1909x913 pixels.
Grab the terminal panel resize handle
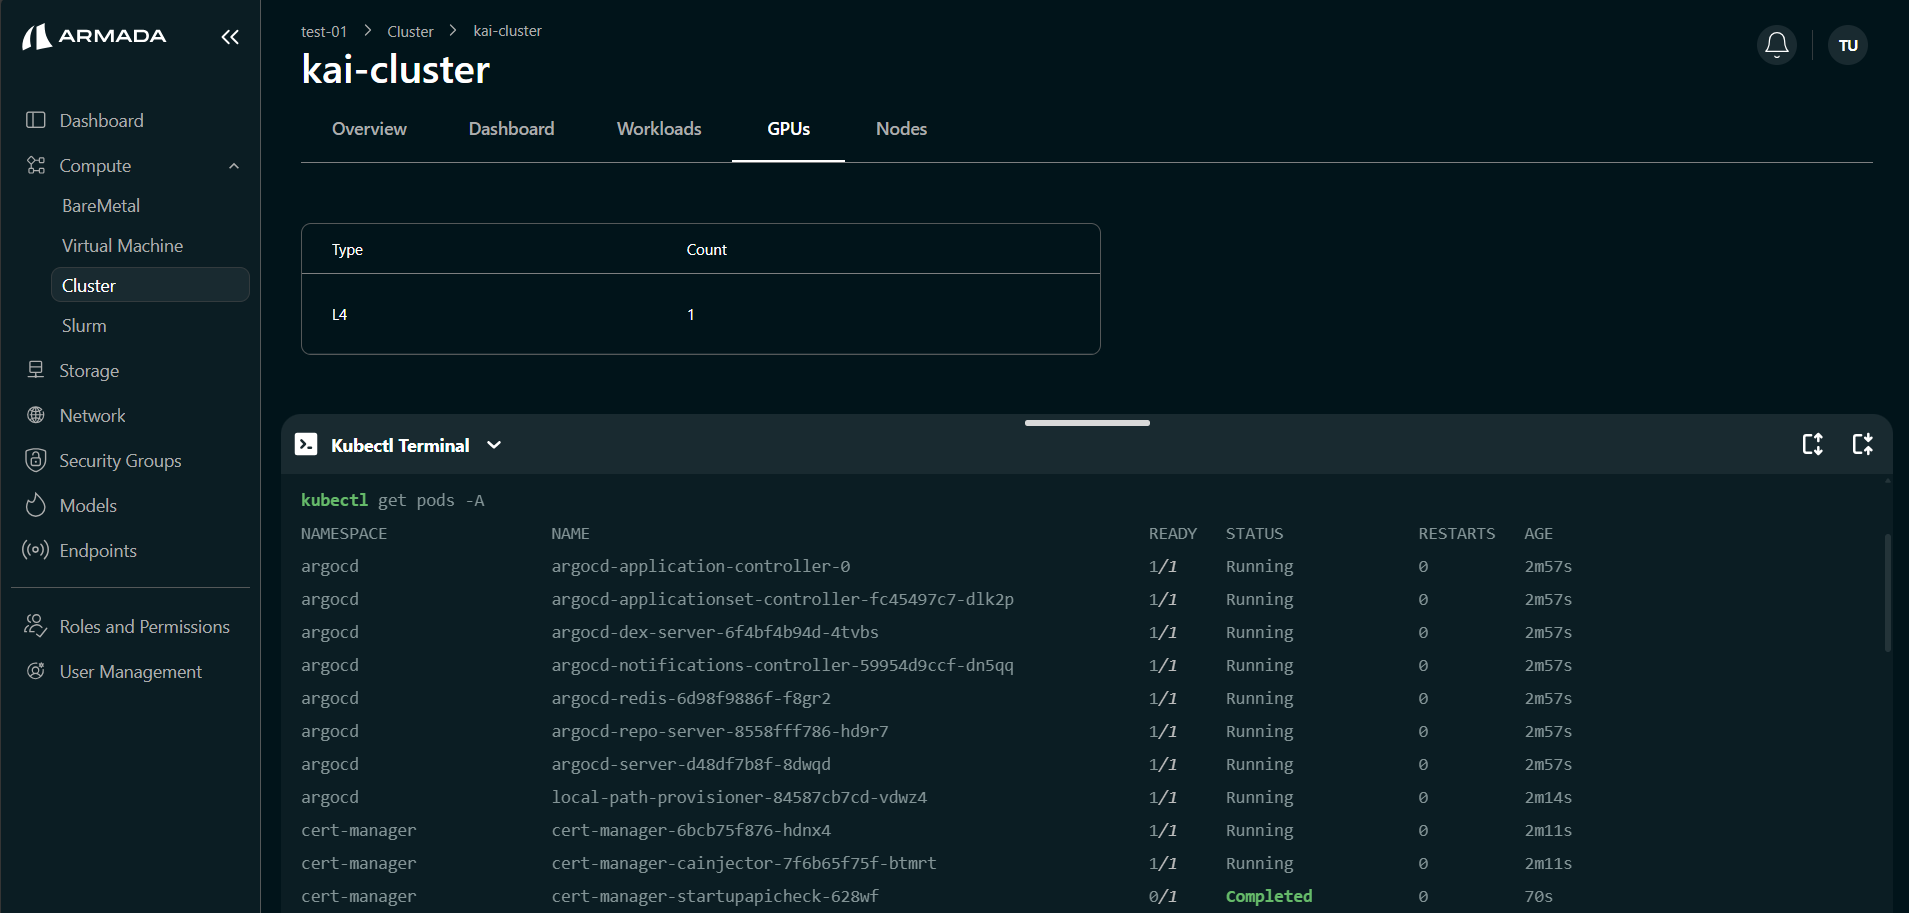click(1087, 423)
